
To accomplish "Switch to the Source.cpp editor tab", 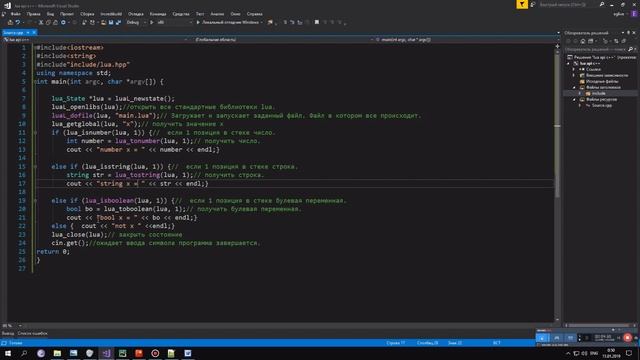I will point(13,33).
